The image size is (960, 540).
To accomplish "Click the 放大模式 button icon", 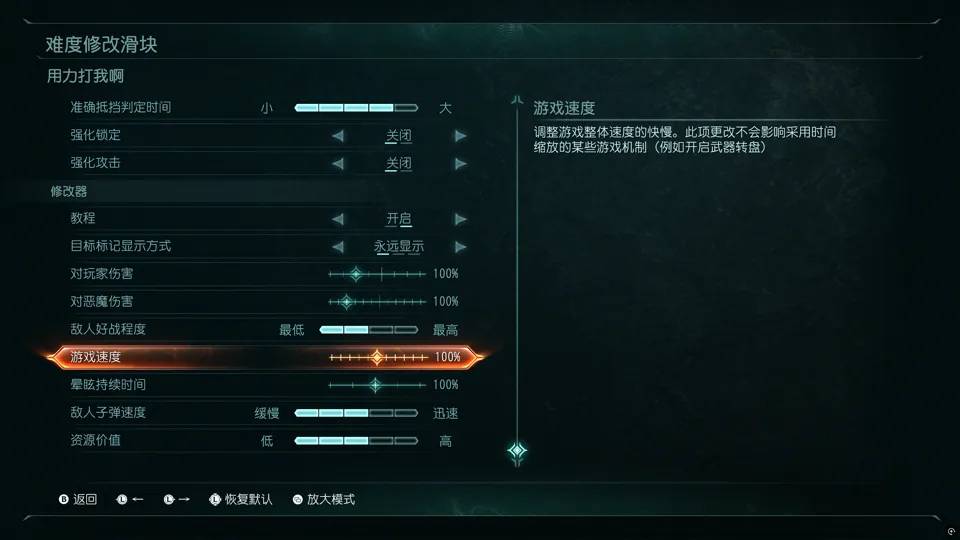I will [298, 500].
